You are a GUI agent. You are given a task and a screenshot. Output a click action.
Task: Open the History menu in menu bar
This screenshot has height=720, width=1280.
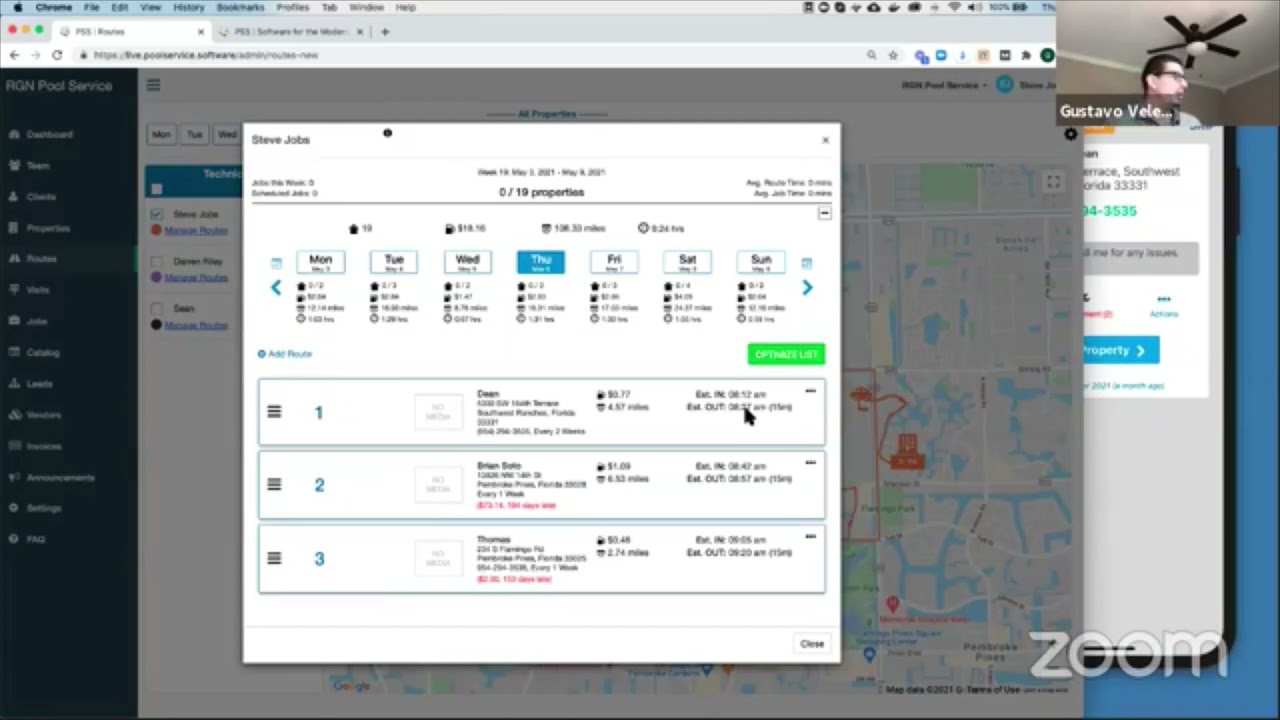188,7
